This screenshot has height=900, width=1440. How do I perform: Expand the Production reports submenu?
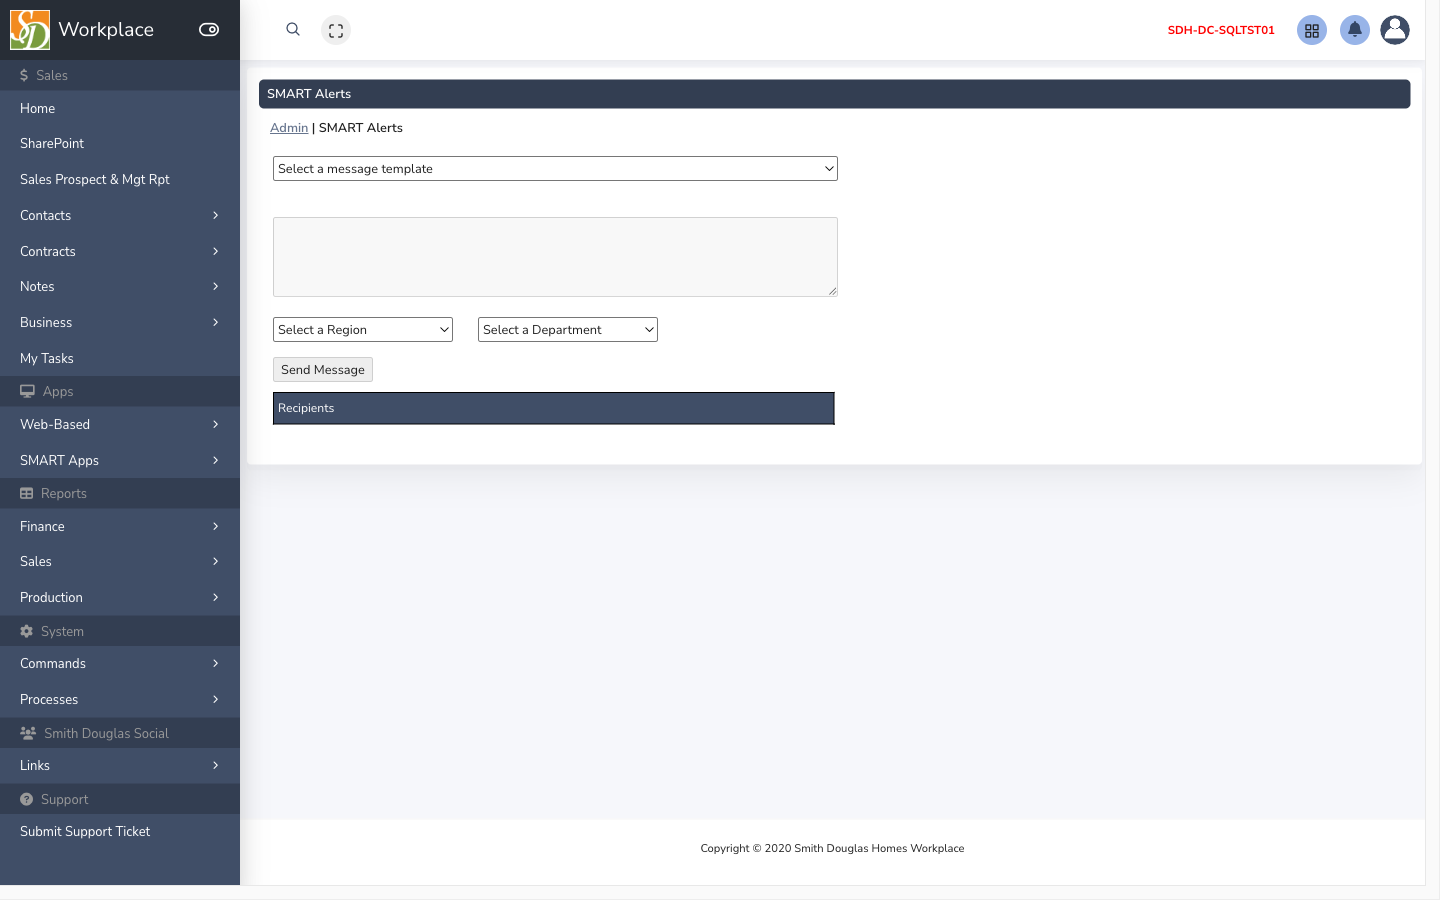[120, 597]
